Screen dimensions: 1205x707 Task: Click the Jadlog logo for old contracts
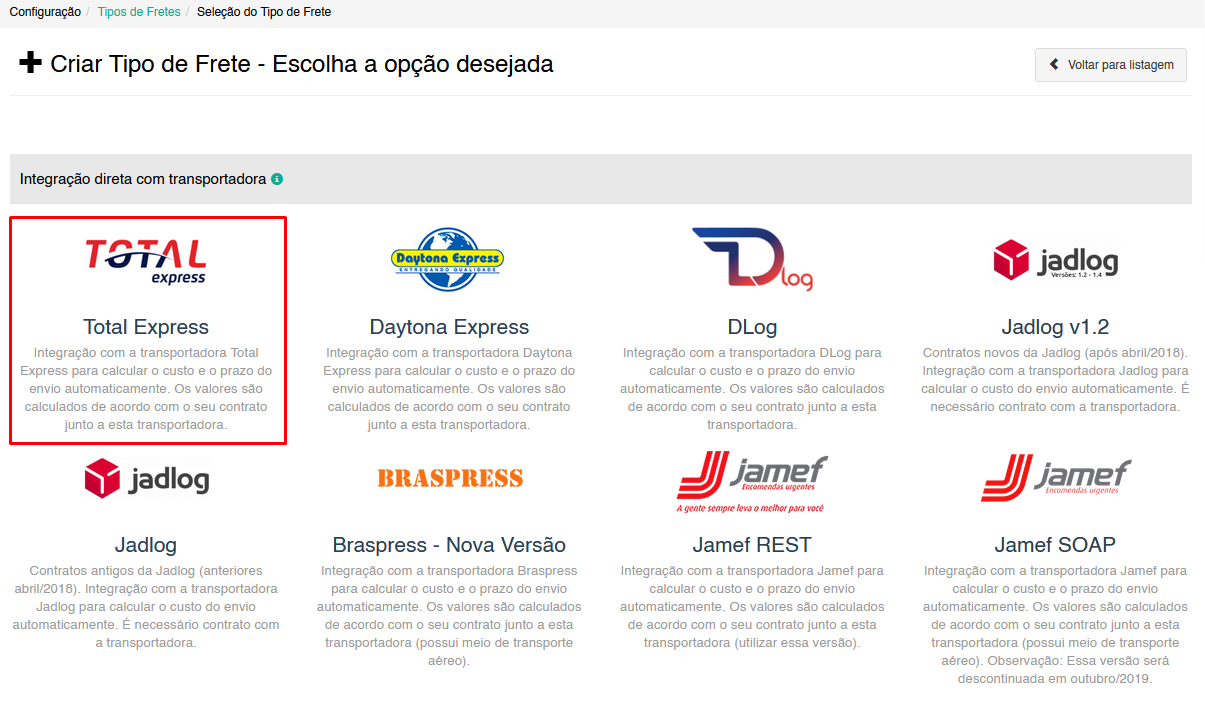(147, 478)
